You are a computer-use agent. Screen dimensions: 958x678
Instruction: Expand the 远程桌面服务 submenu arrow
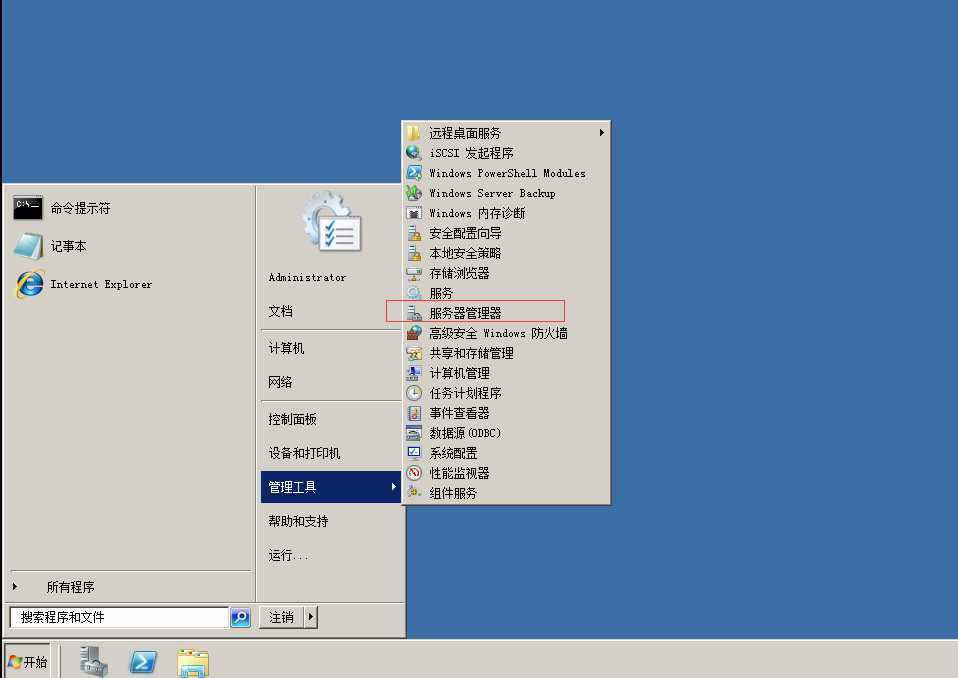[x=602, y=133]
